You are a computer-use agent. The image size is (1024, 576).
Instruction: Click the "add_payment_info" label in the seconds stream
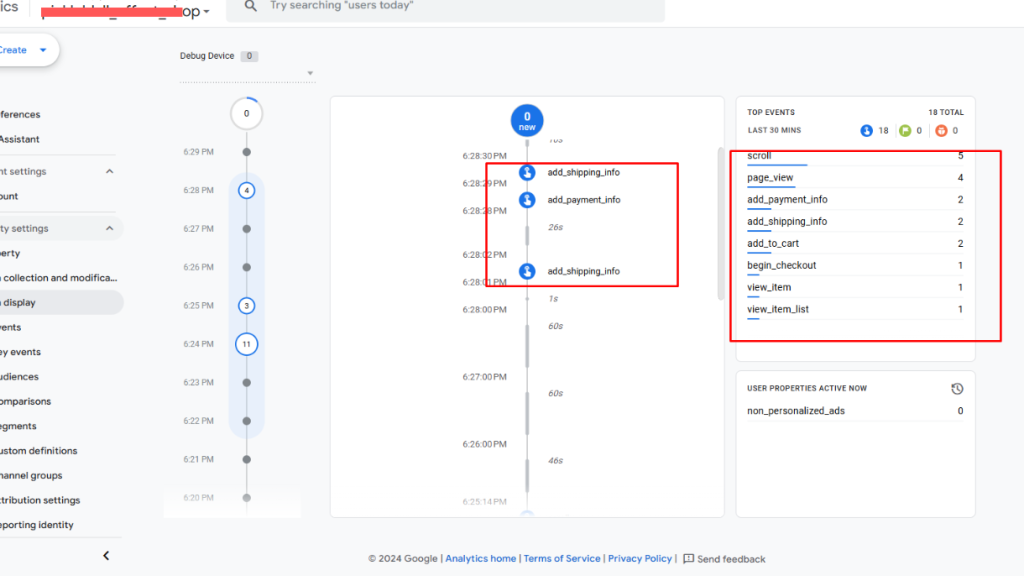click(x=584, y=200)
